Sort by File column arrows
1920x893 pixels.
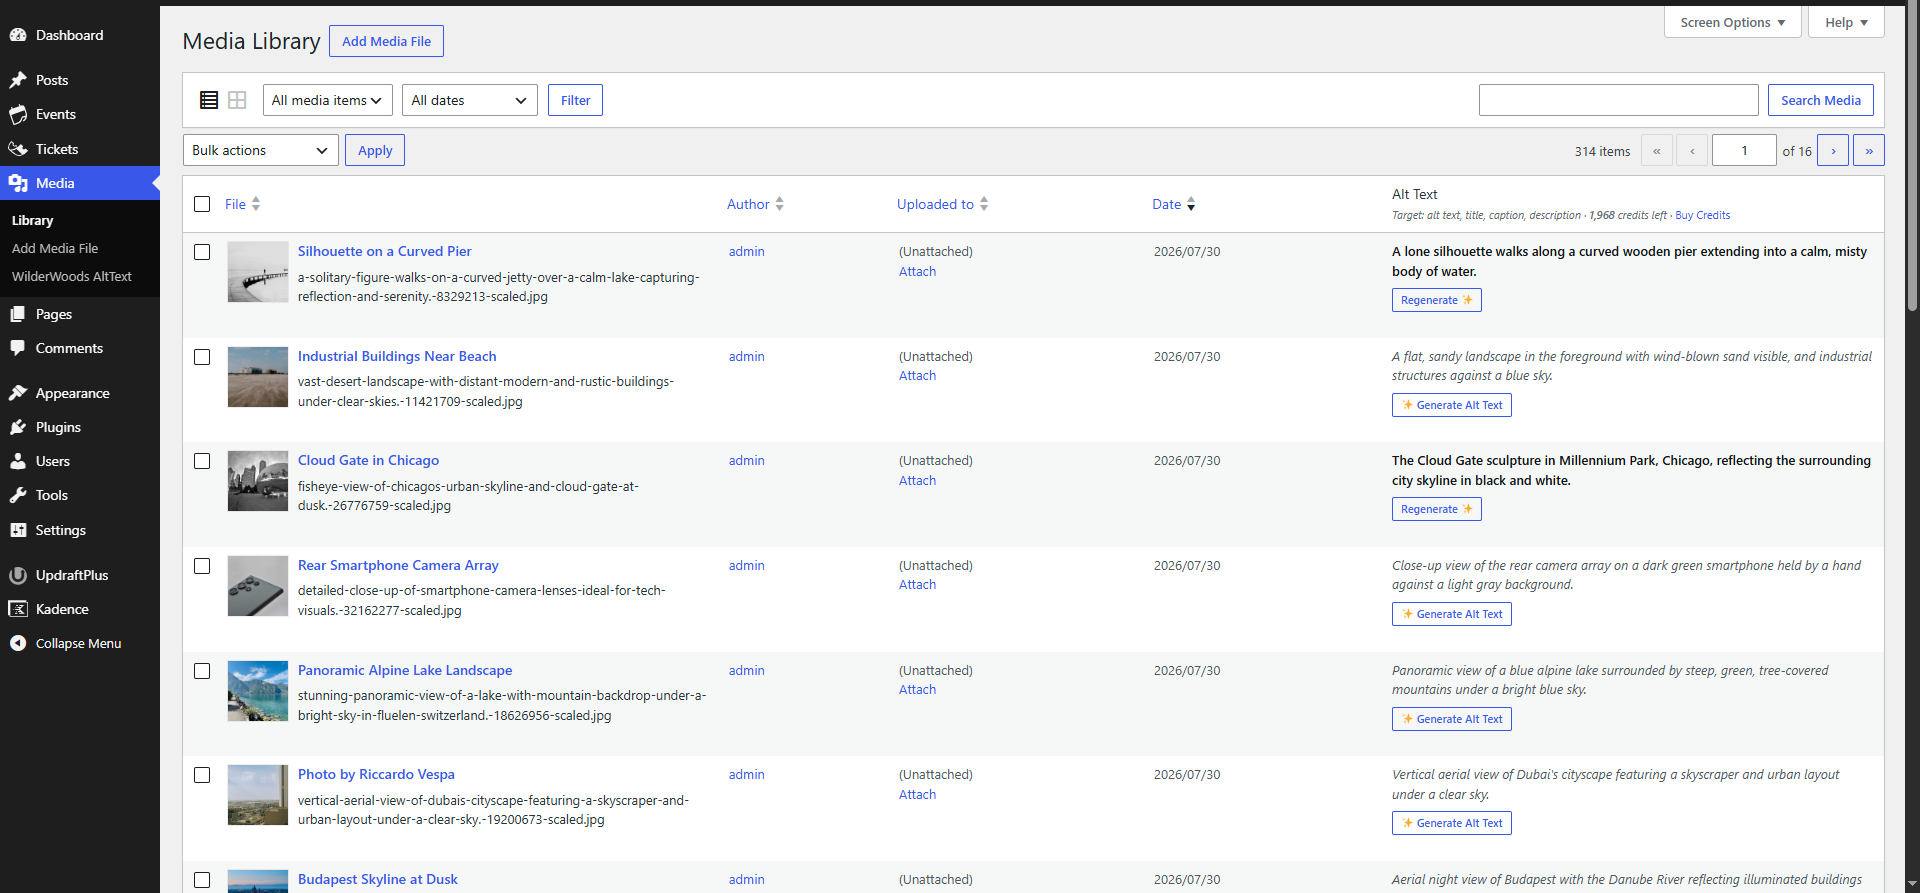(256, 204)
